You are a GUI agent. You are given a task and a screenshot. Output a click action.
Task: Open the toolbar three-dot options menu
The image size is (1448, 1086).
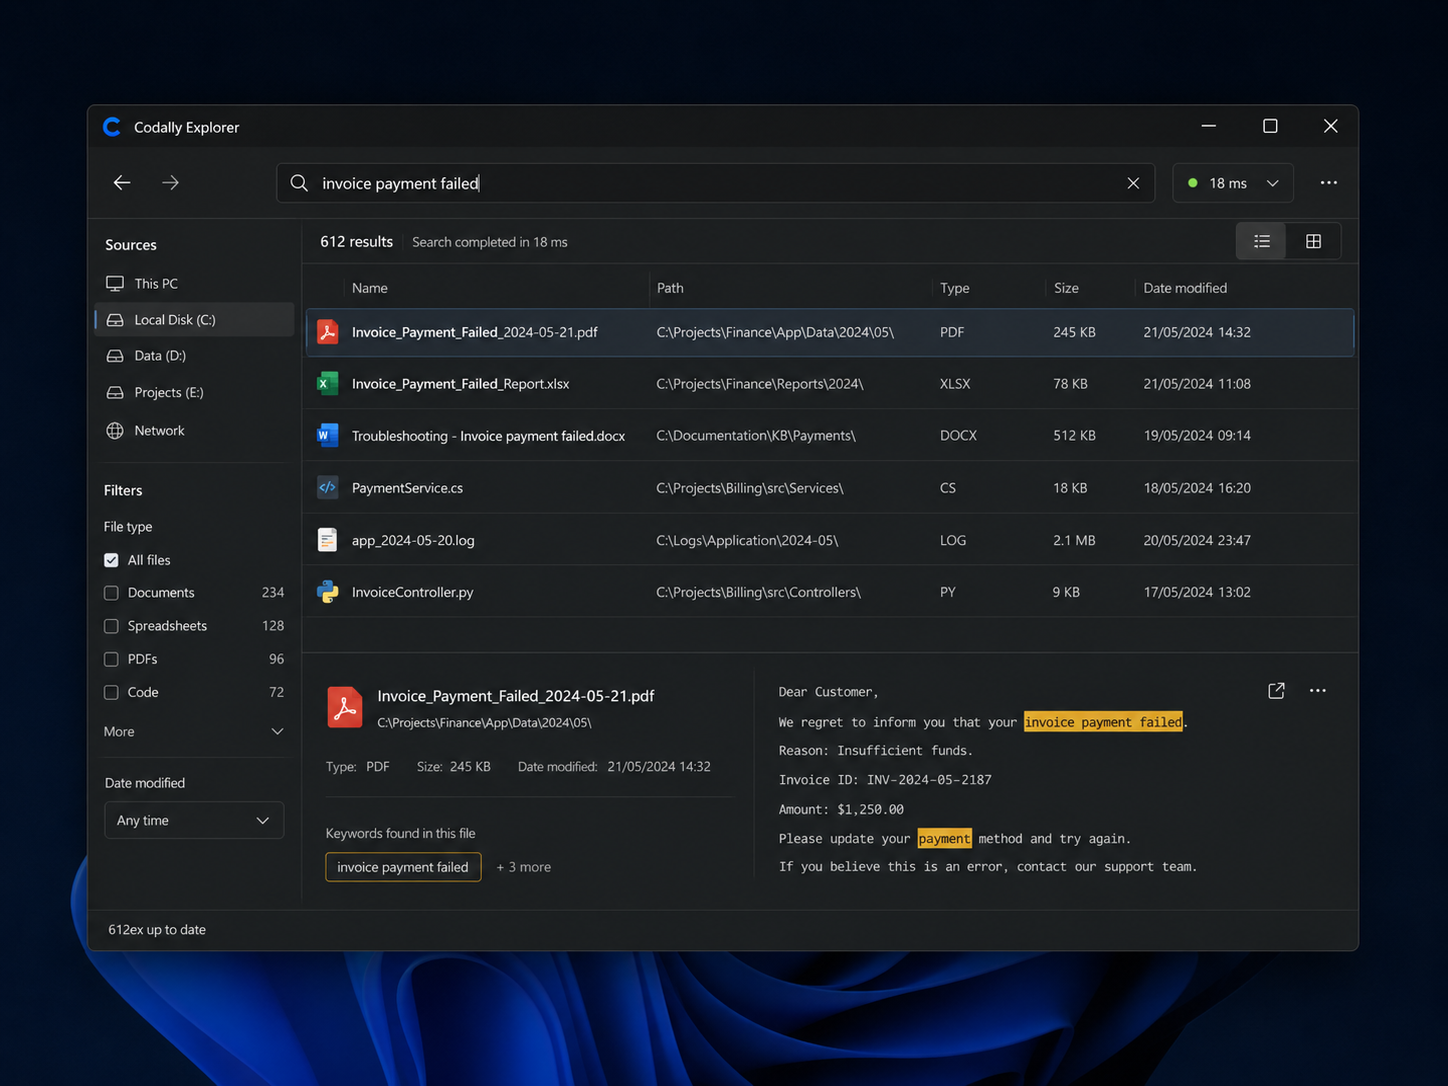1328,183
